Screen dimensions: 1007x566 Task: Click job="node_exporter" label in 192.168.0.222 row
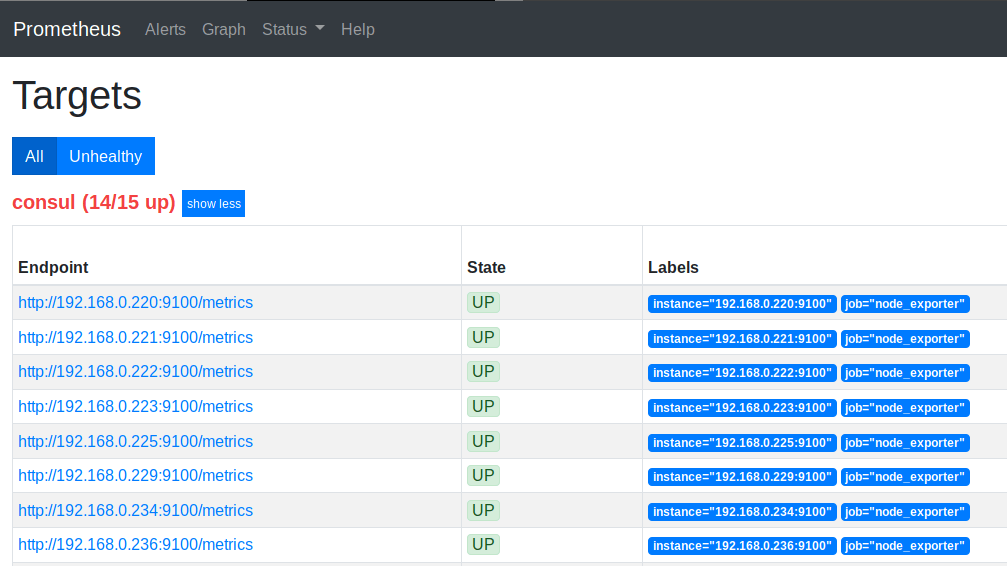[905, 373]
